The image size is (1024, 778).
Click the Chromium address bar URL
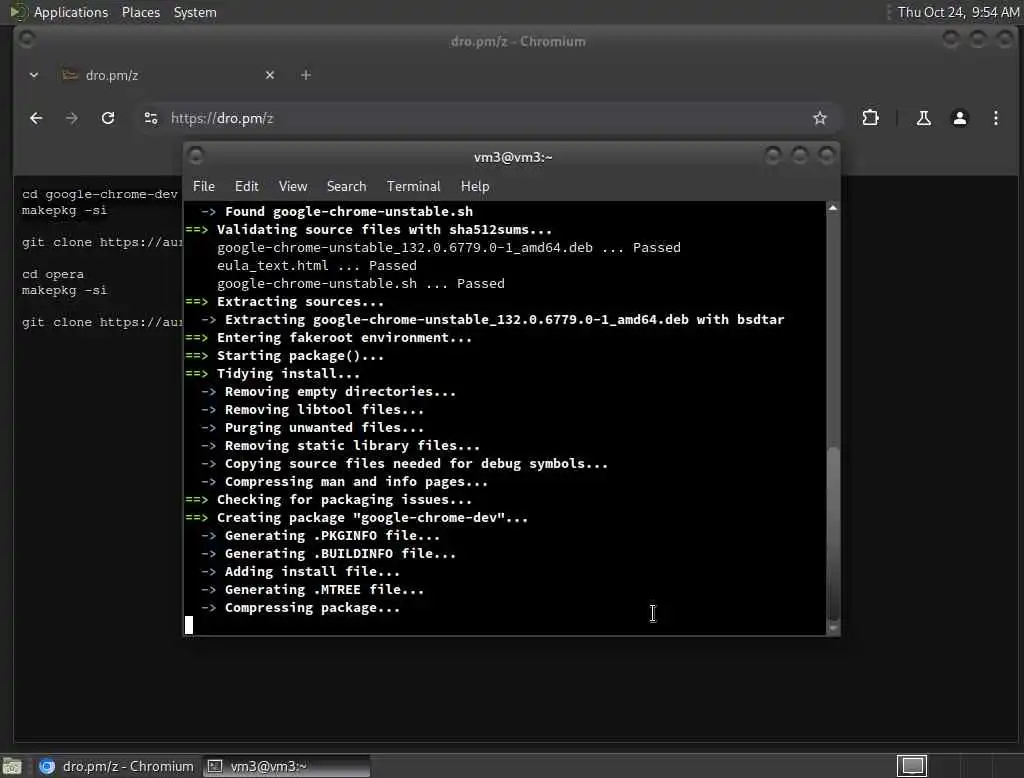tap(222, 118)
